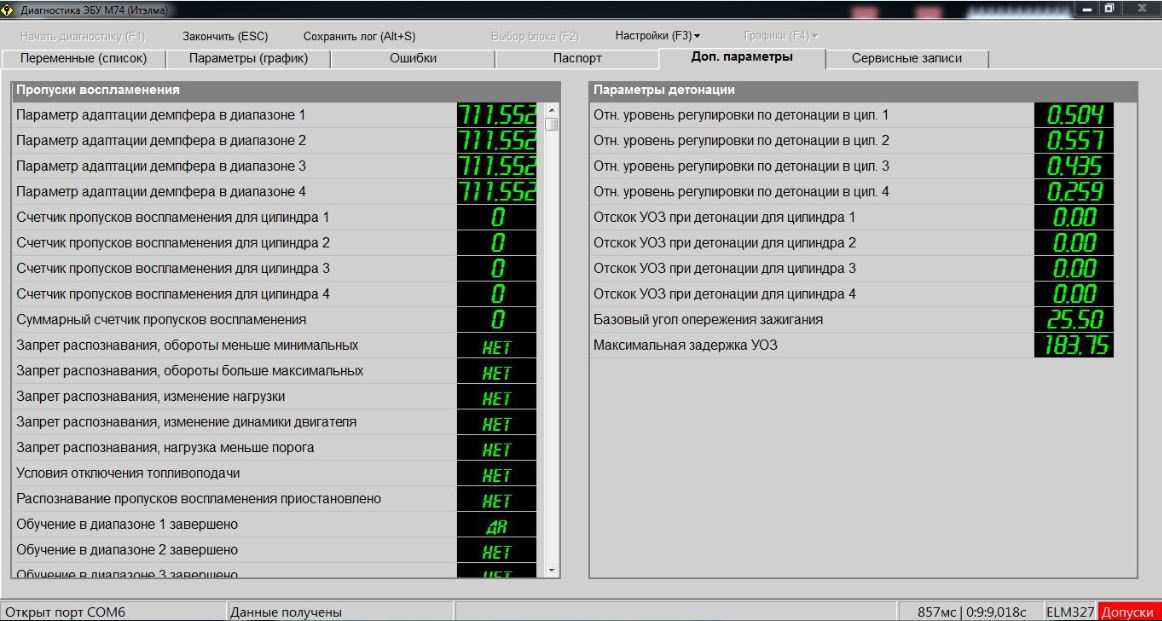Screen dimensions: 1162x621
Task: Click 'Запрет распознавания, нагрузка меньше порога'
Action: coord(276,448)
